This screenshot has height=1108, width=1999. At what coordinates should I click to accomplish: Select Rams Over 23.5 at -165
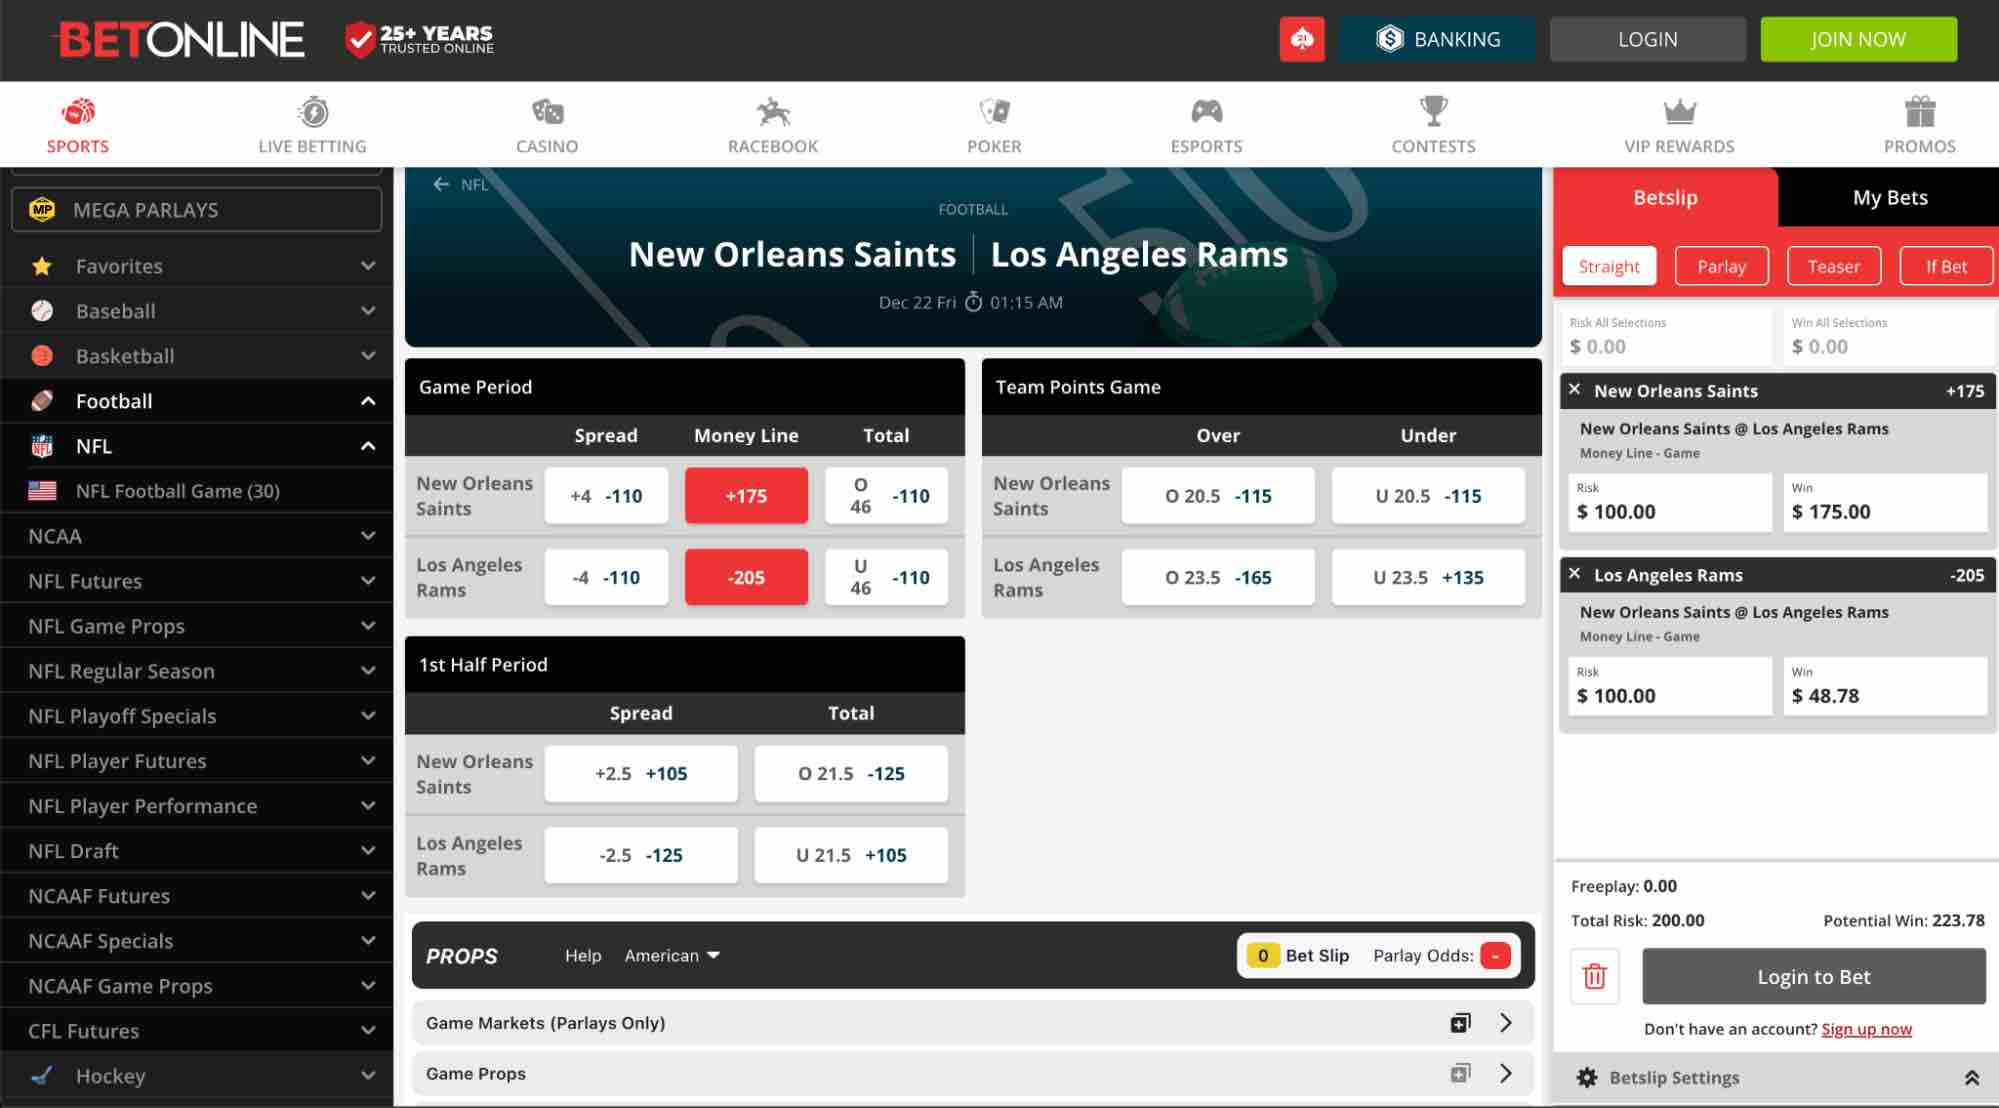pos(1217,577)
